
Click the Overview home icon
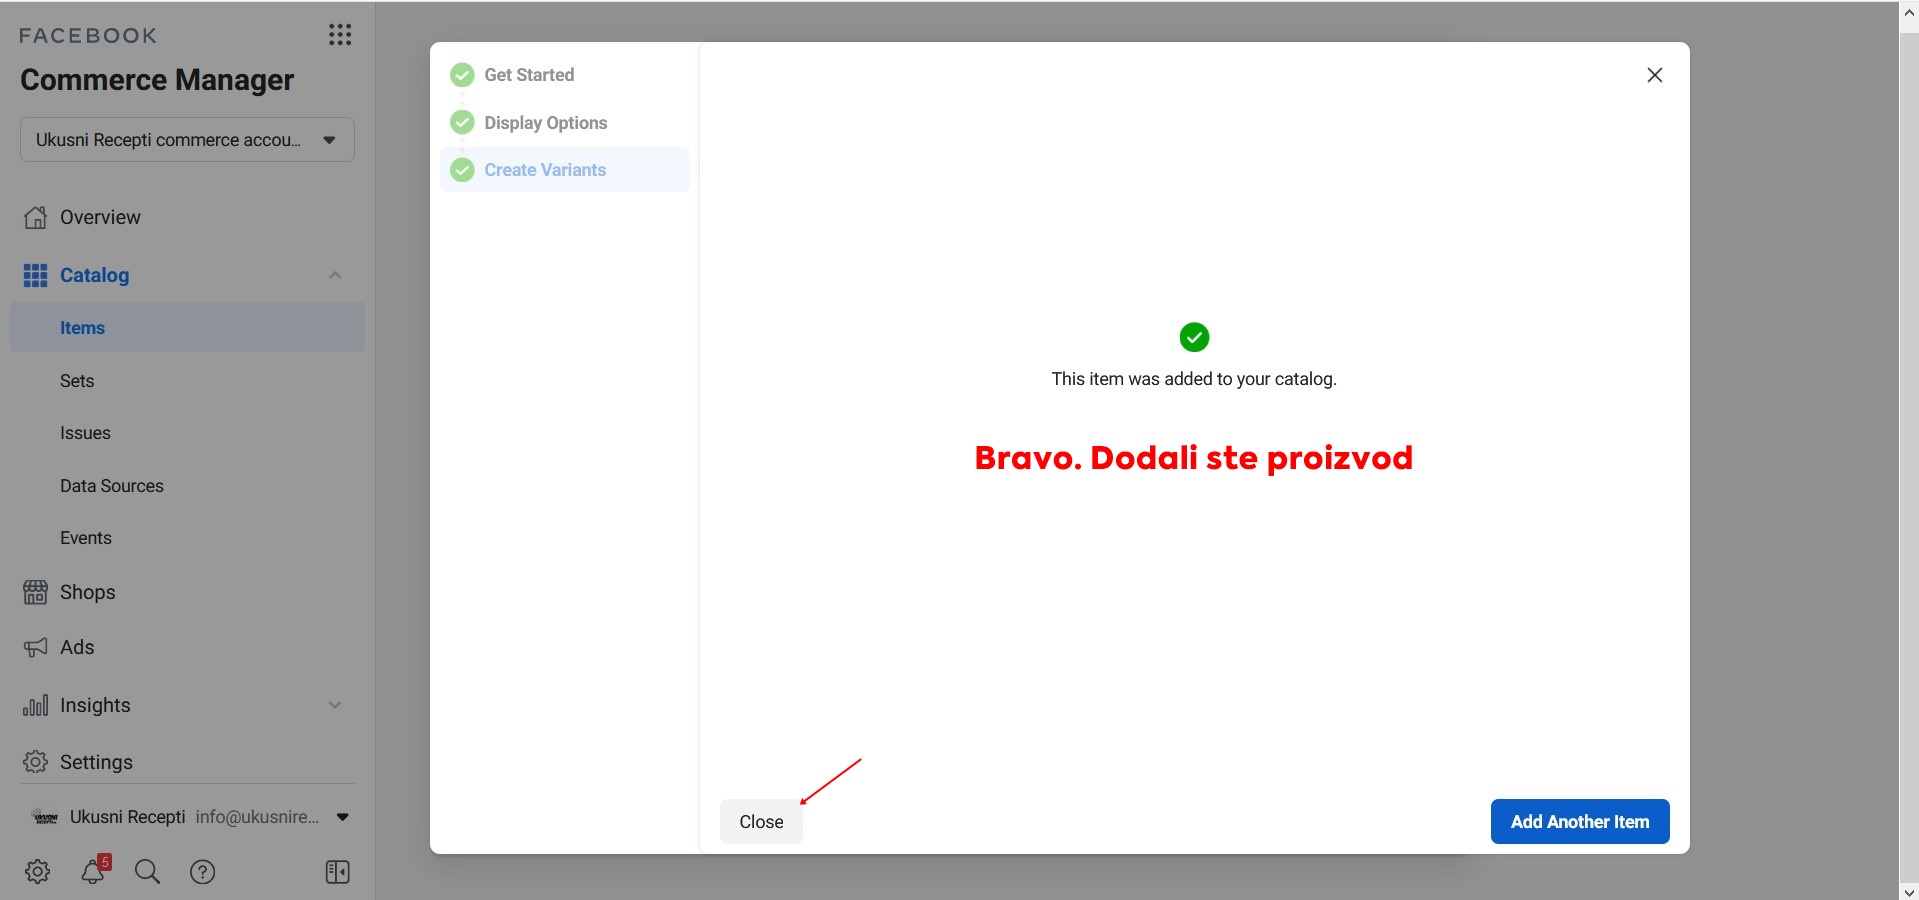point(35,217)
